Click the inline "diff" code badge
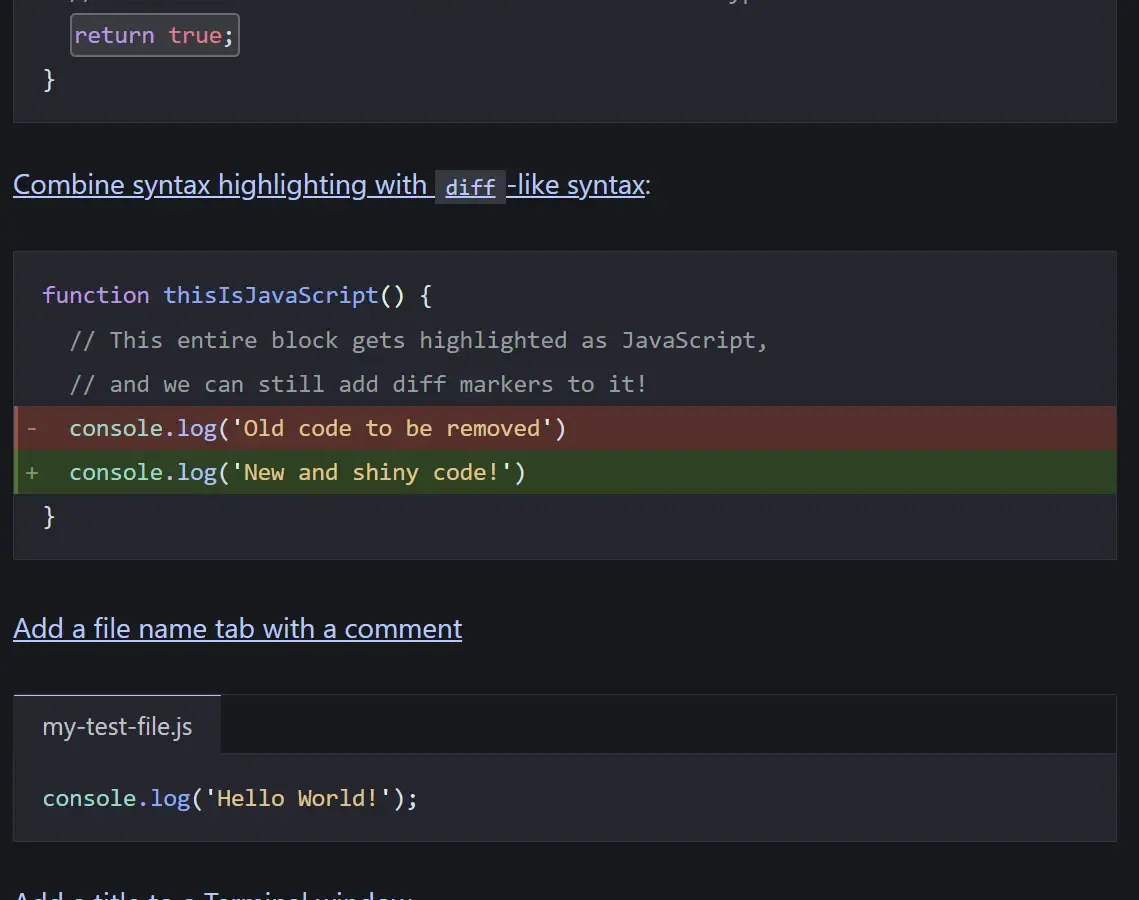 (470, 187)
